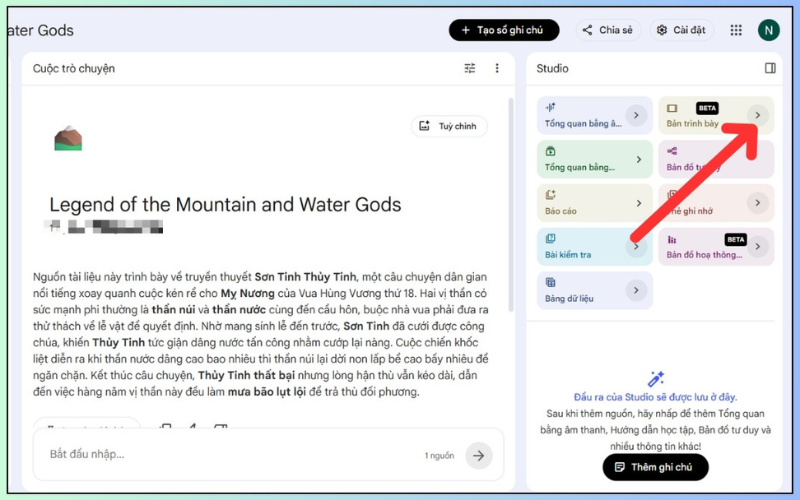Open the Google apps grid
The image size is (800, 500).
(736, 30)
